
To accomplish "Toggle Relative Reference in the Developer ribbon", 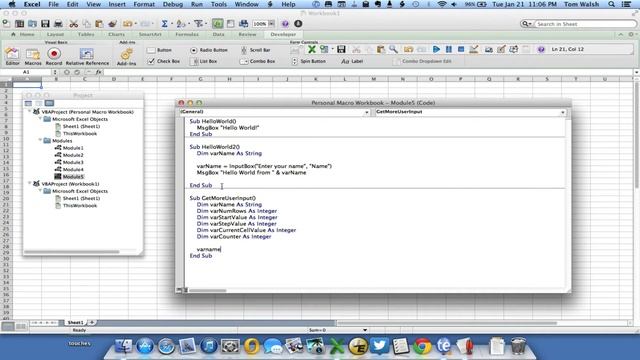I will pyautogui.click(x=87, y=56).
